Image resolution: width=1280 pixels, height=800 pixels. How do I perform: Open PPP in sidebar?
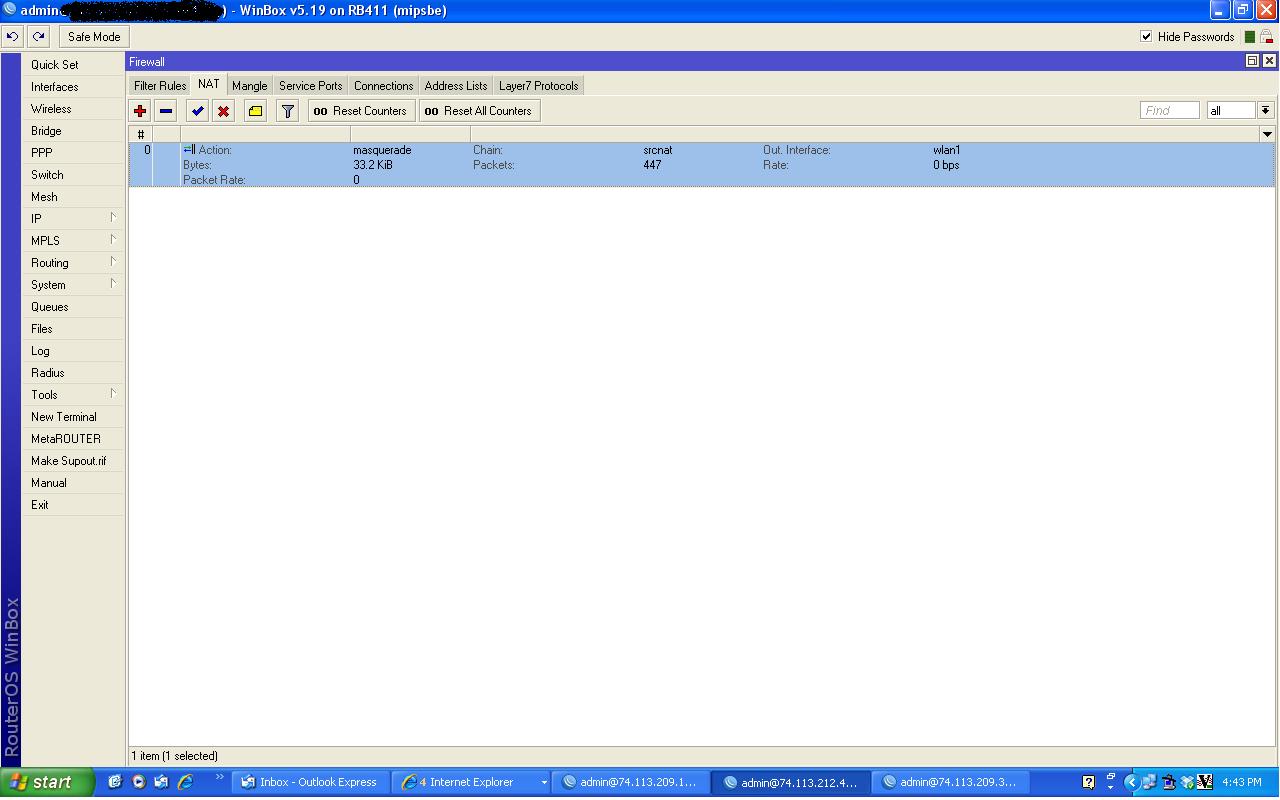[x=73, y=152]
